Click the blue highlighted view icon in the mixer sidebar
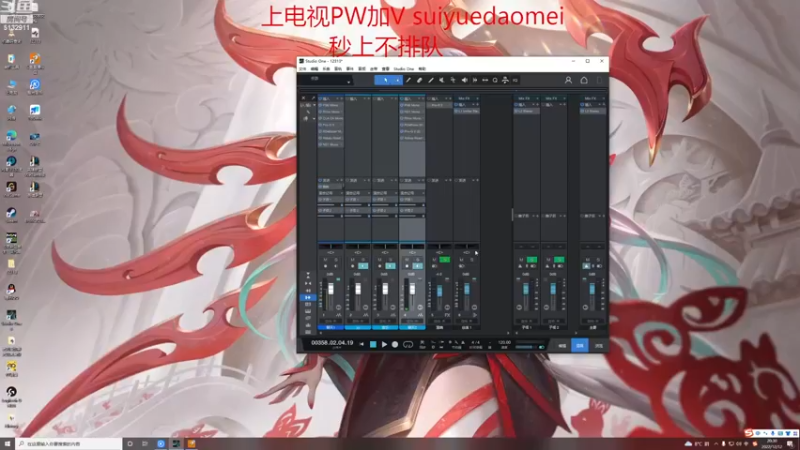Screen dimensions: 800x450 coord(308,297)
